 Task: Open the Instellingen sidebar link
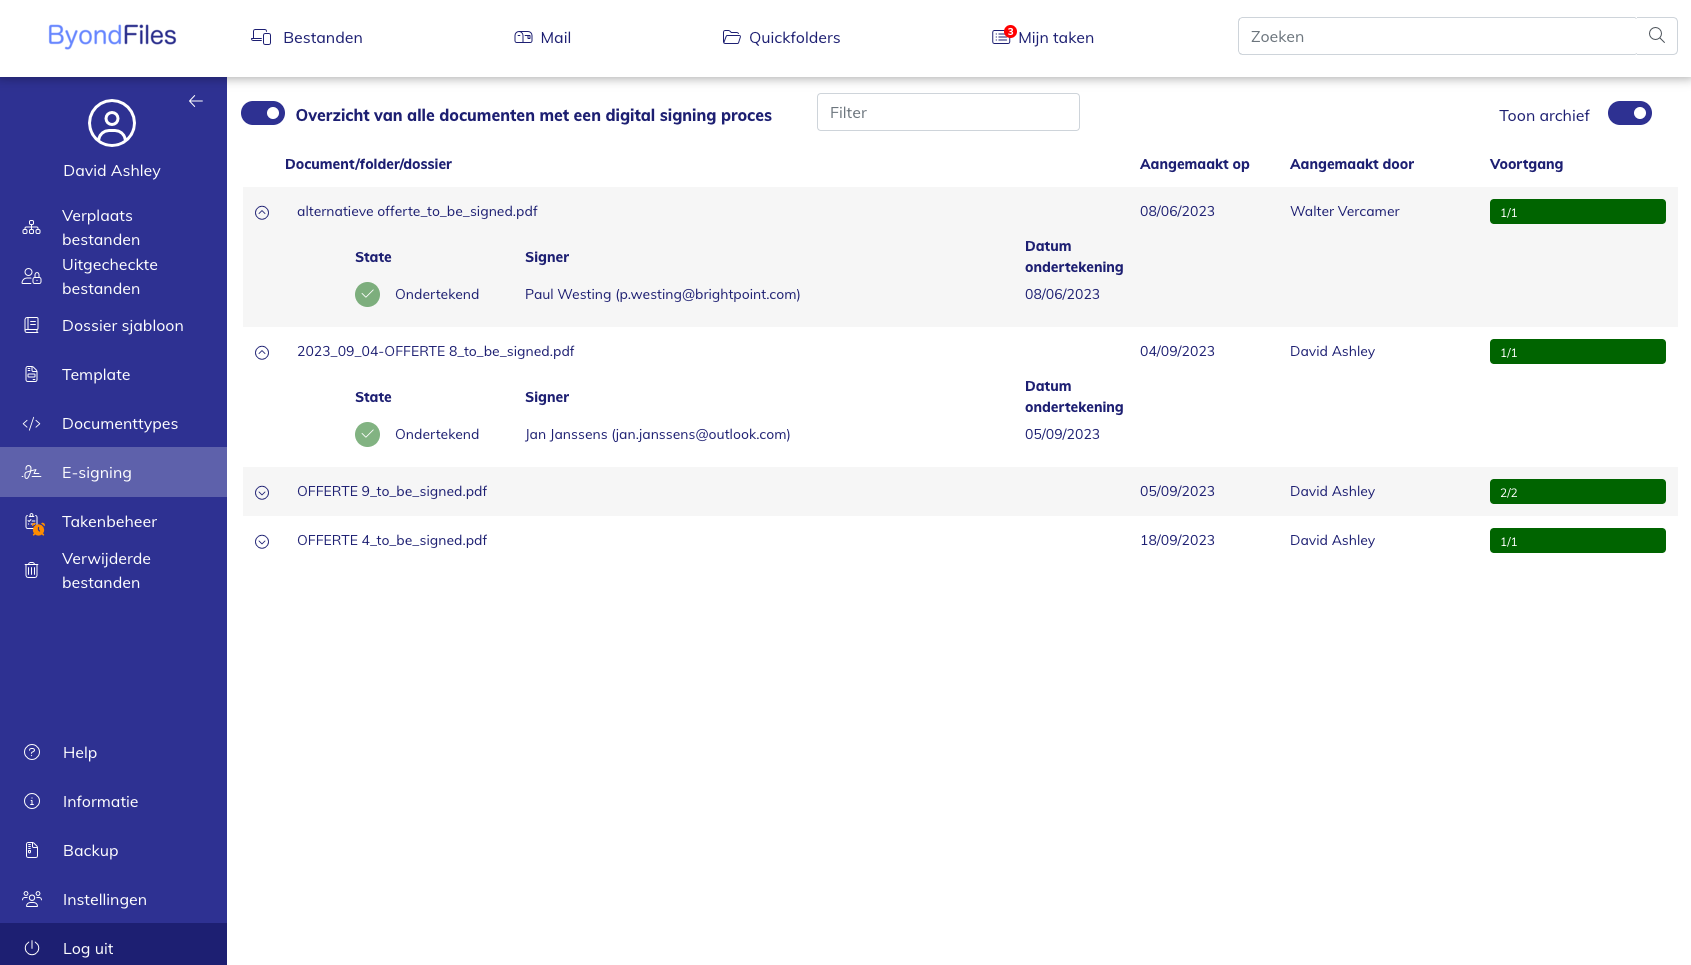pyautogui.click(x=104, y=899)
